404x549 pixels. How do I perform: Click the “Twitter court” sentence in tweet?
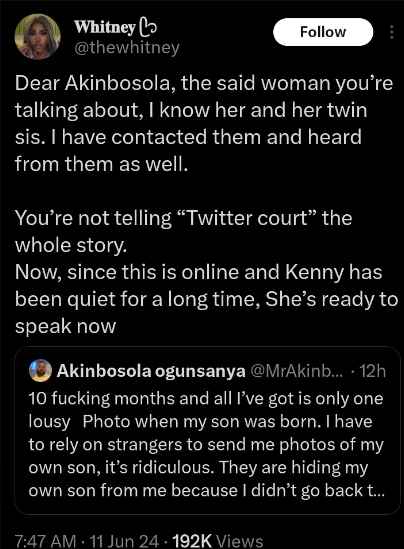183,231
